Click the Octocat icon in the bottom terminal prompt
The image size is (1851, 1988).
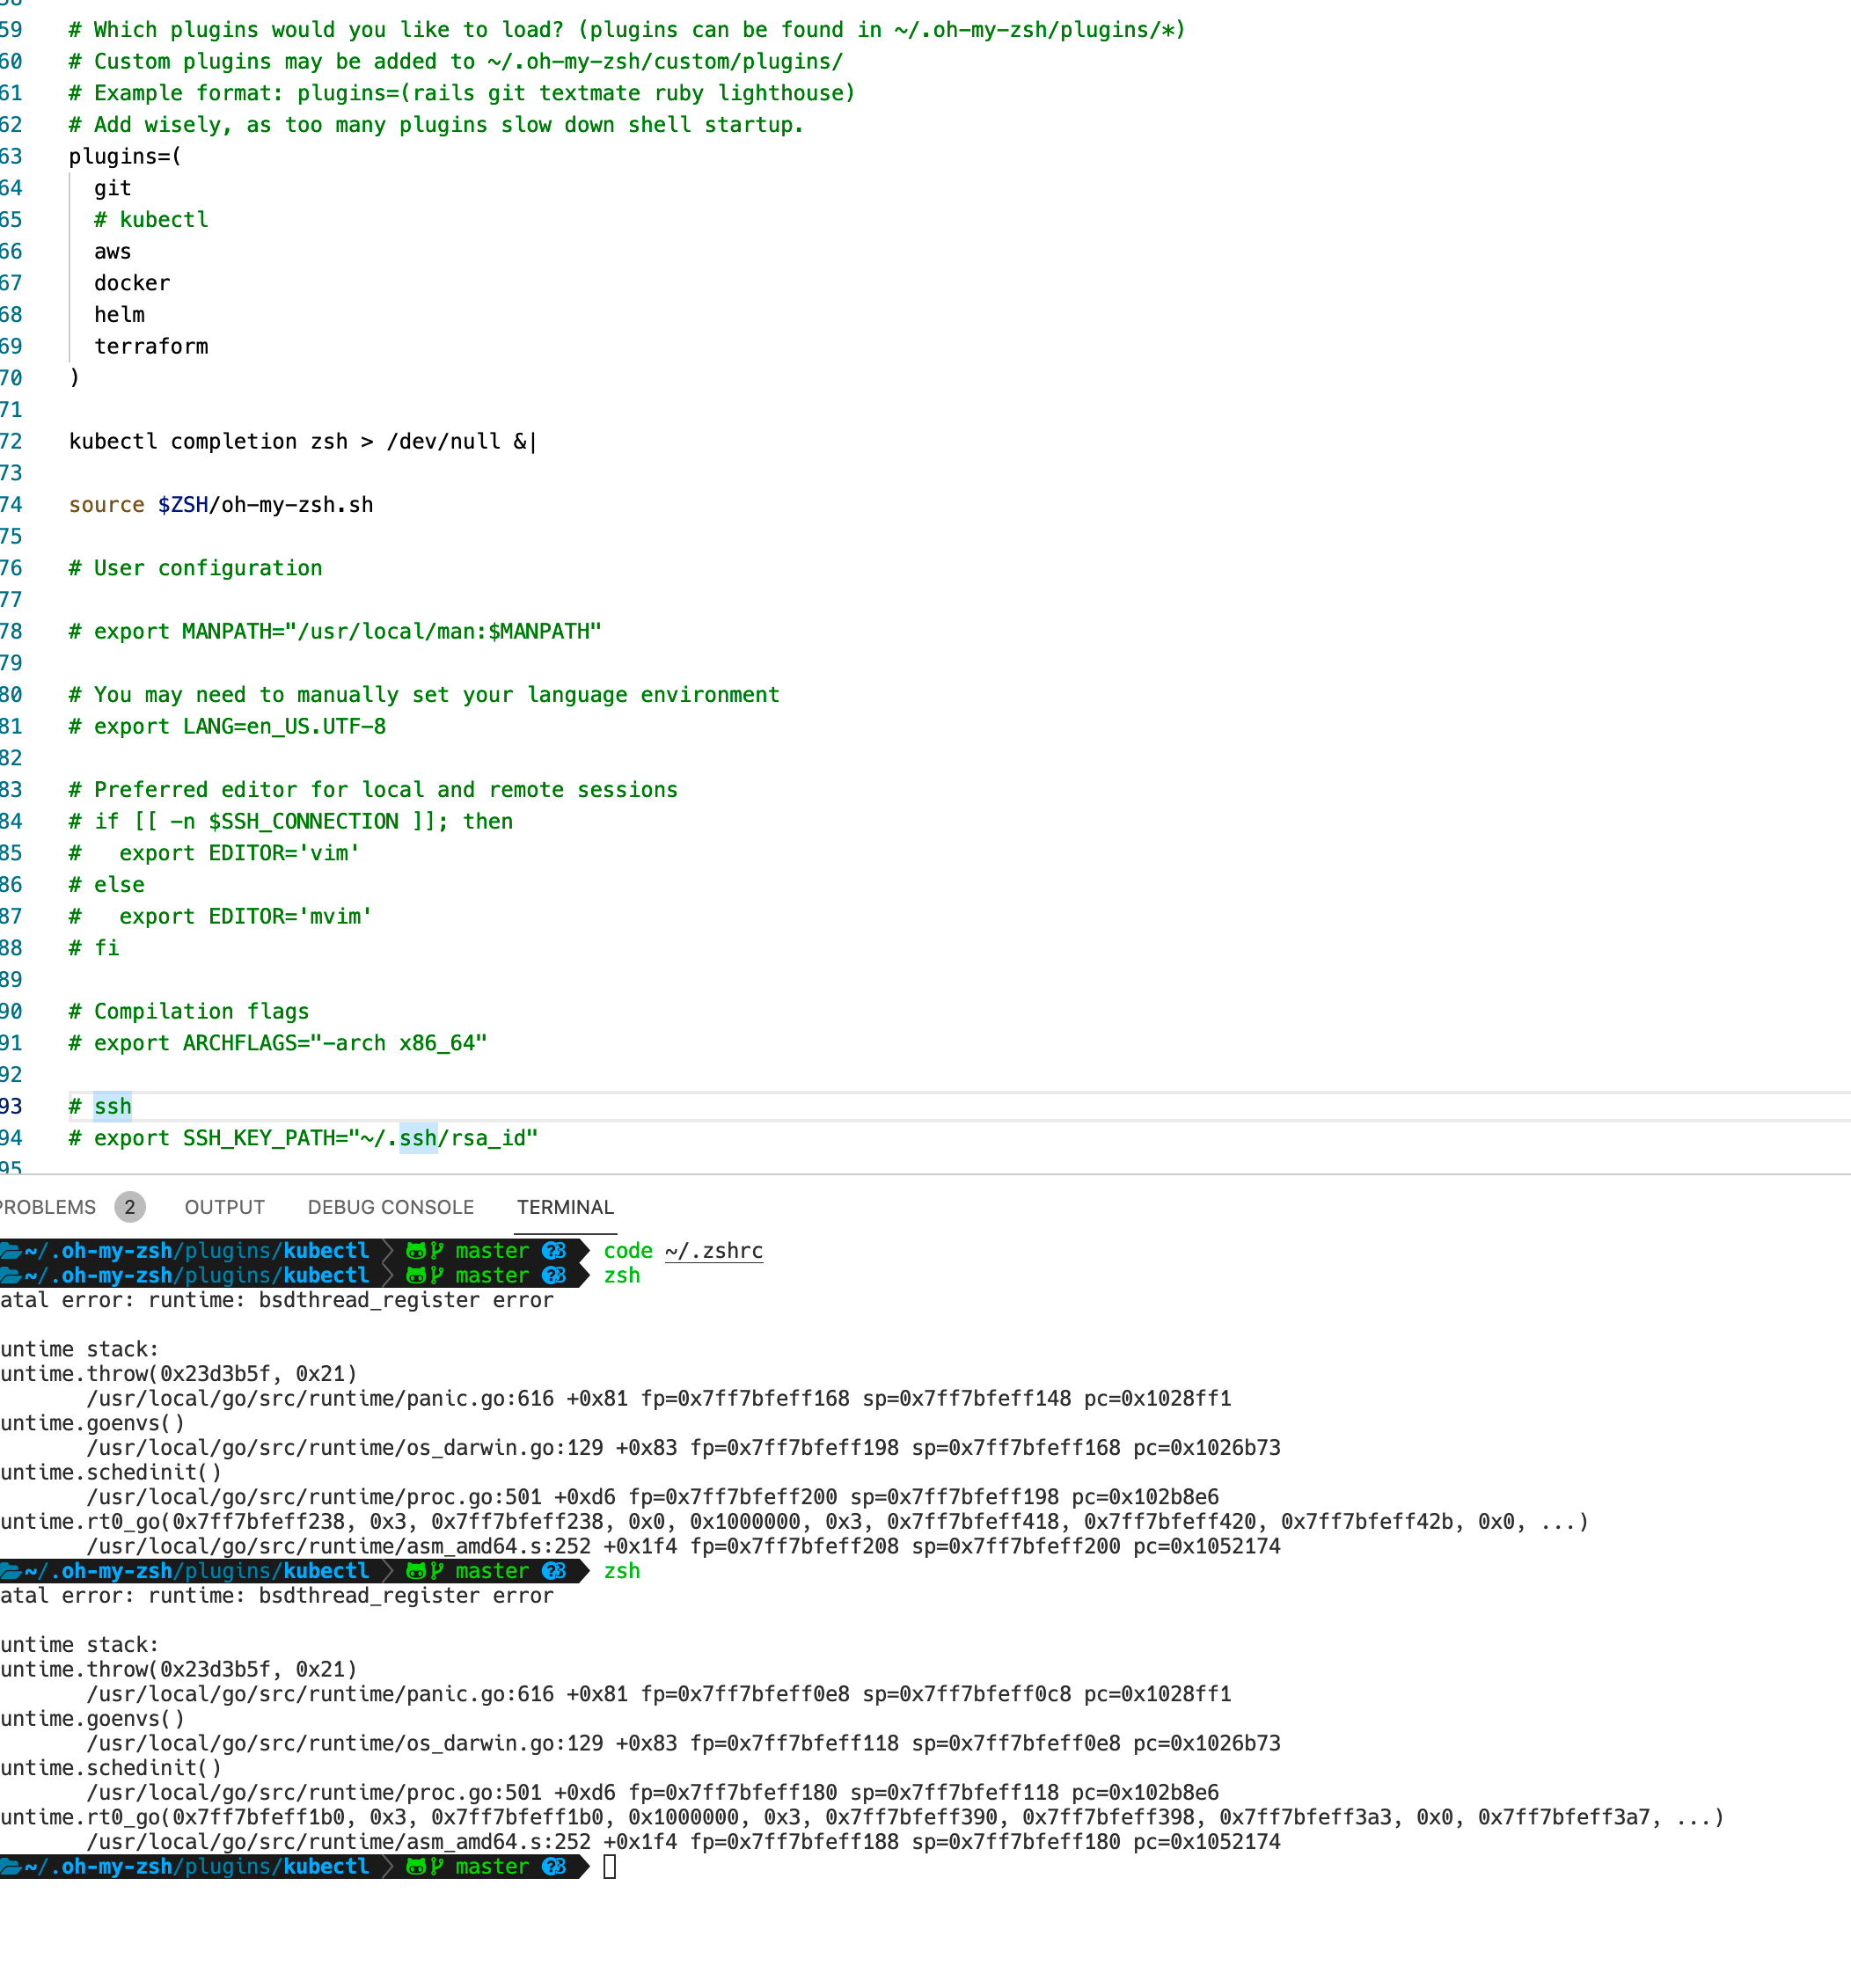[x=417, y=1866]
